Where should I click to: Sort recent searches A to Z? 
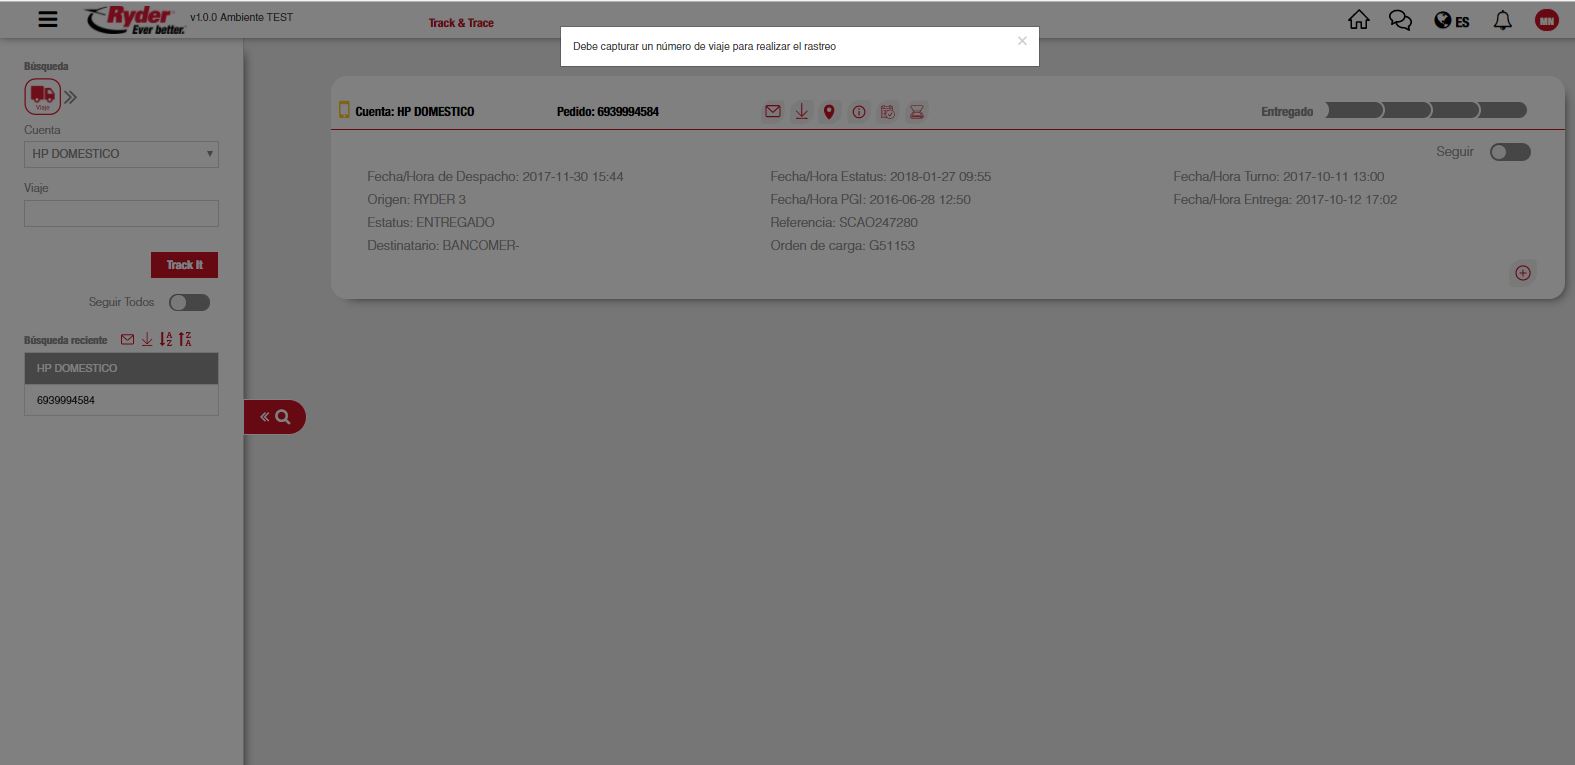166,340
